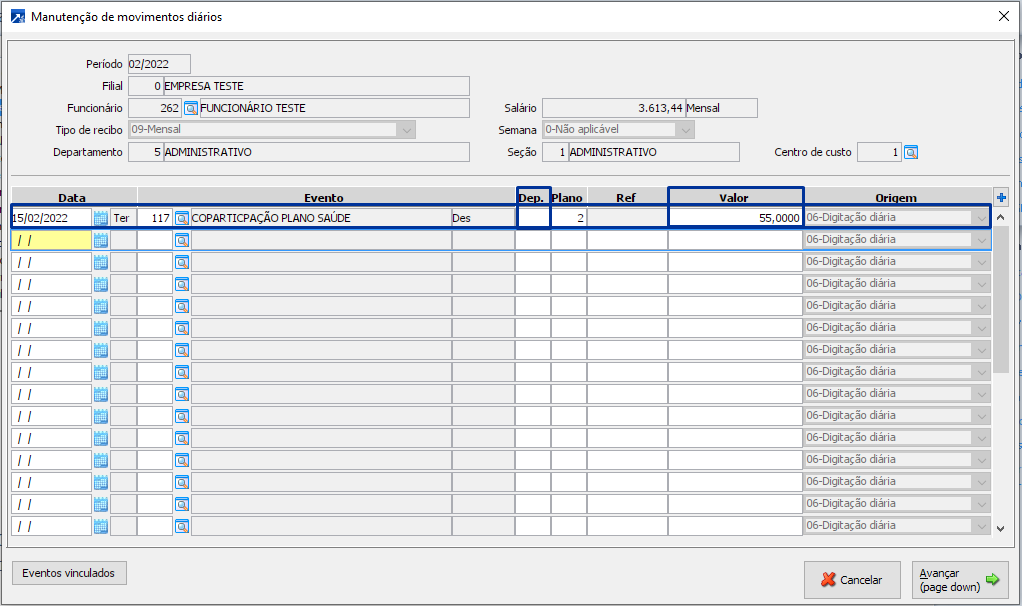Click the Eventos vinculados button
Image resolution: width=1022 pixels, height=606 pixels.
[x=69, y=574]
